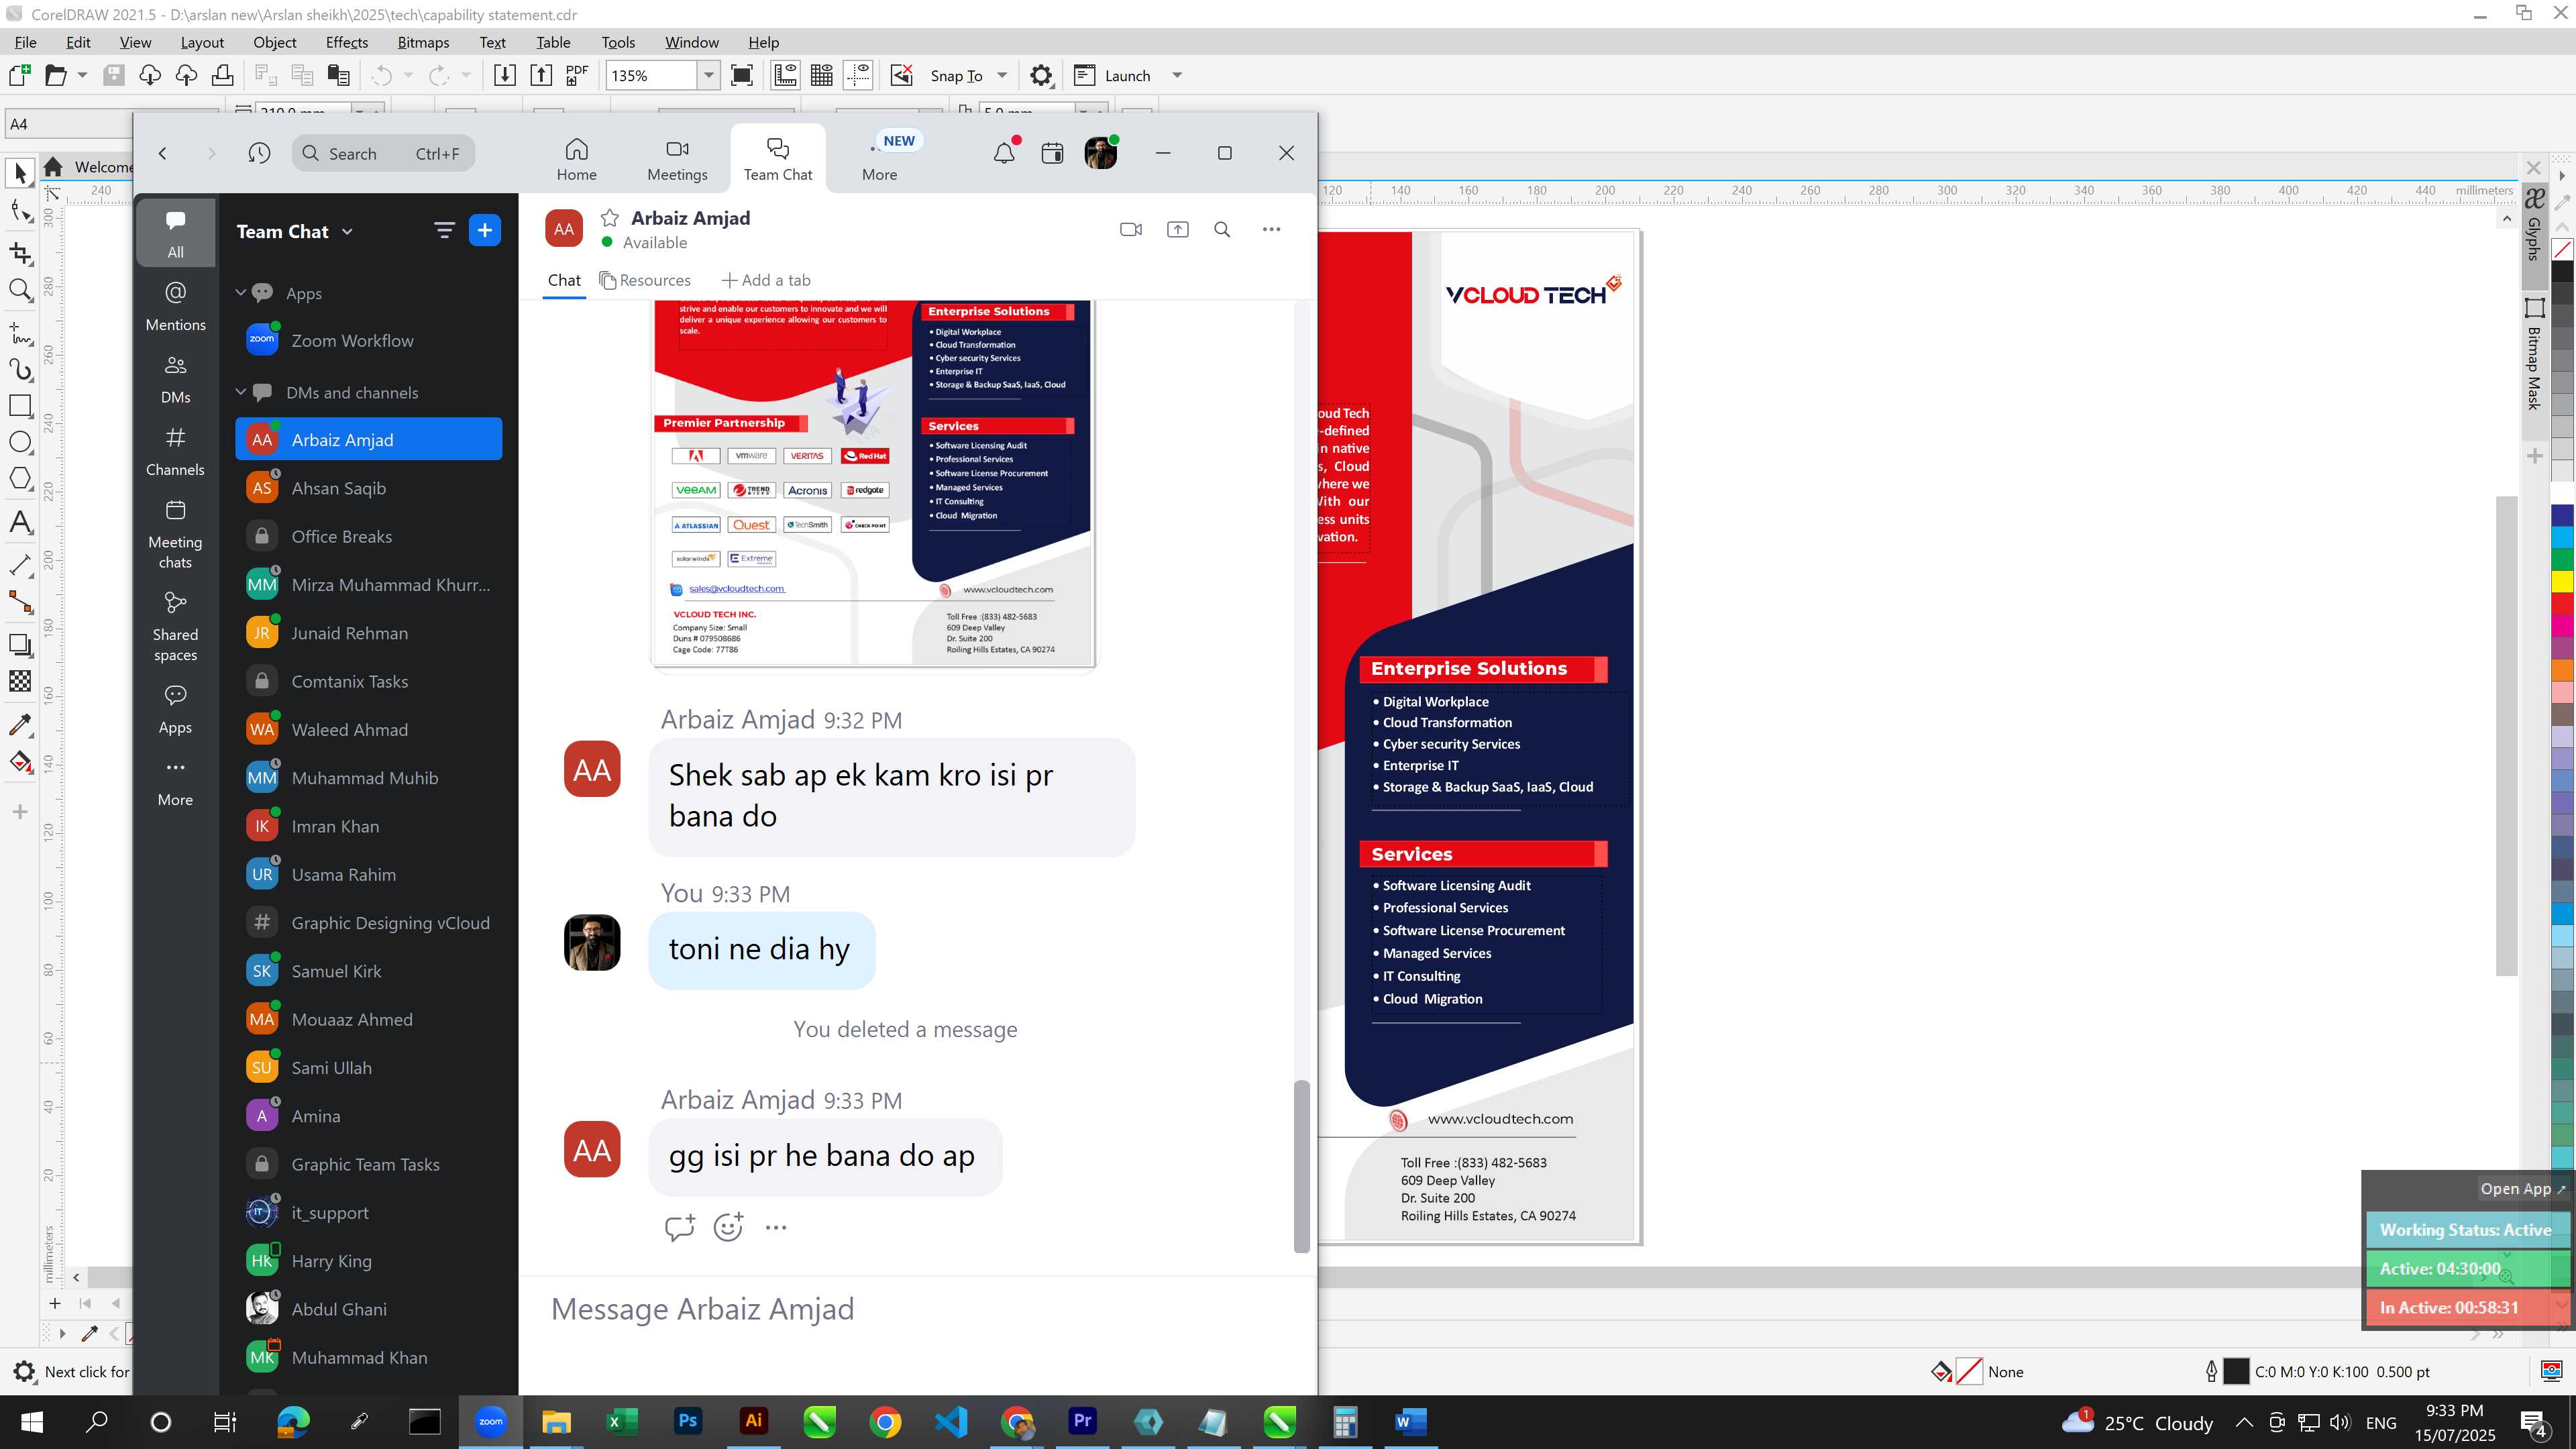
Task: Switch to Zoom Home tab
Action: coord(577,159)
